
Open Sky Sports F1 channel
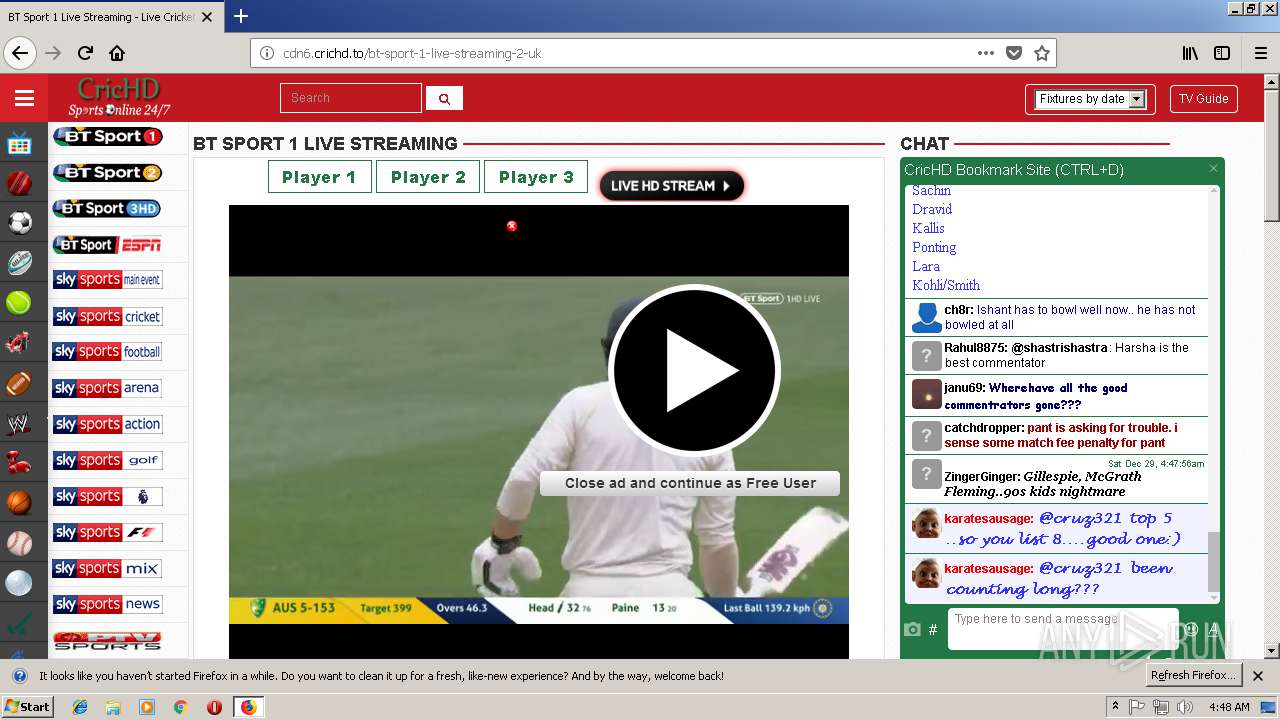107,532
